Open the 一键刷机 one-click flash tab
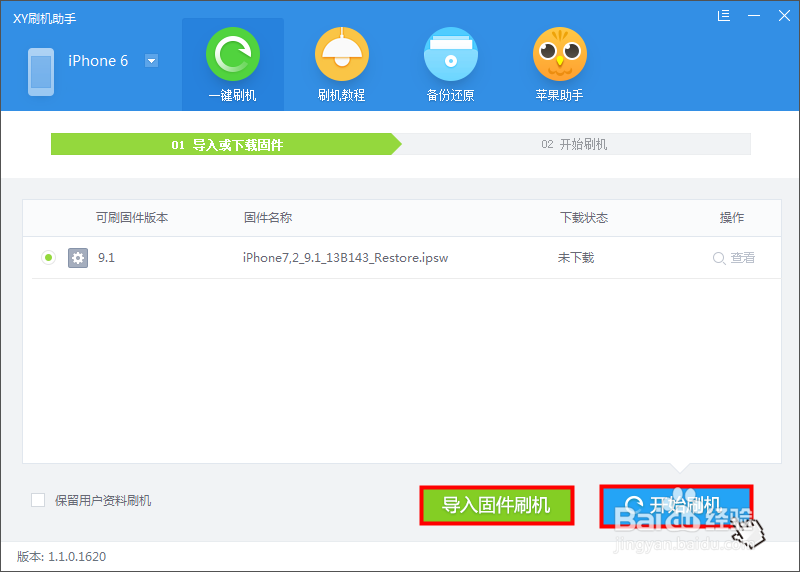800x572 pixels. 233,64
